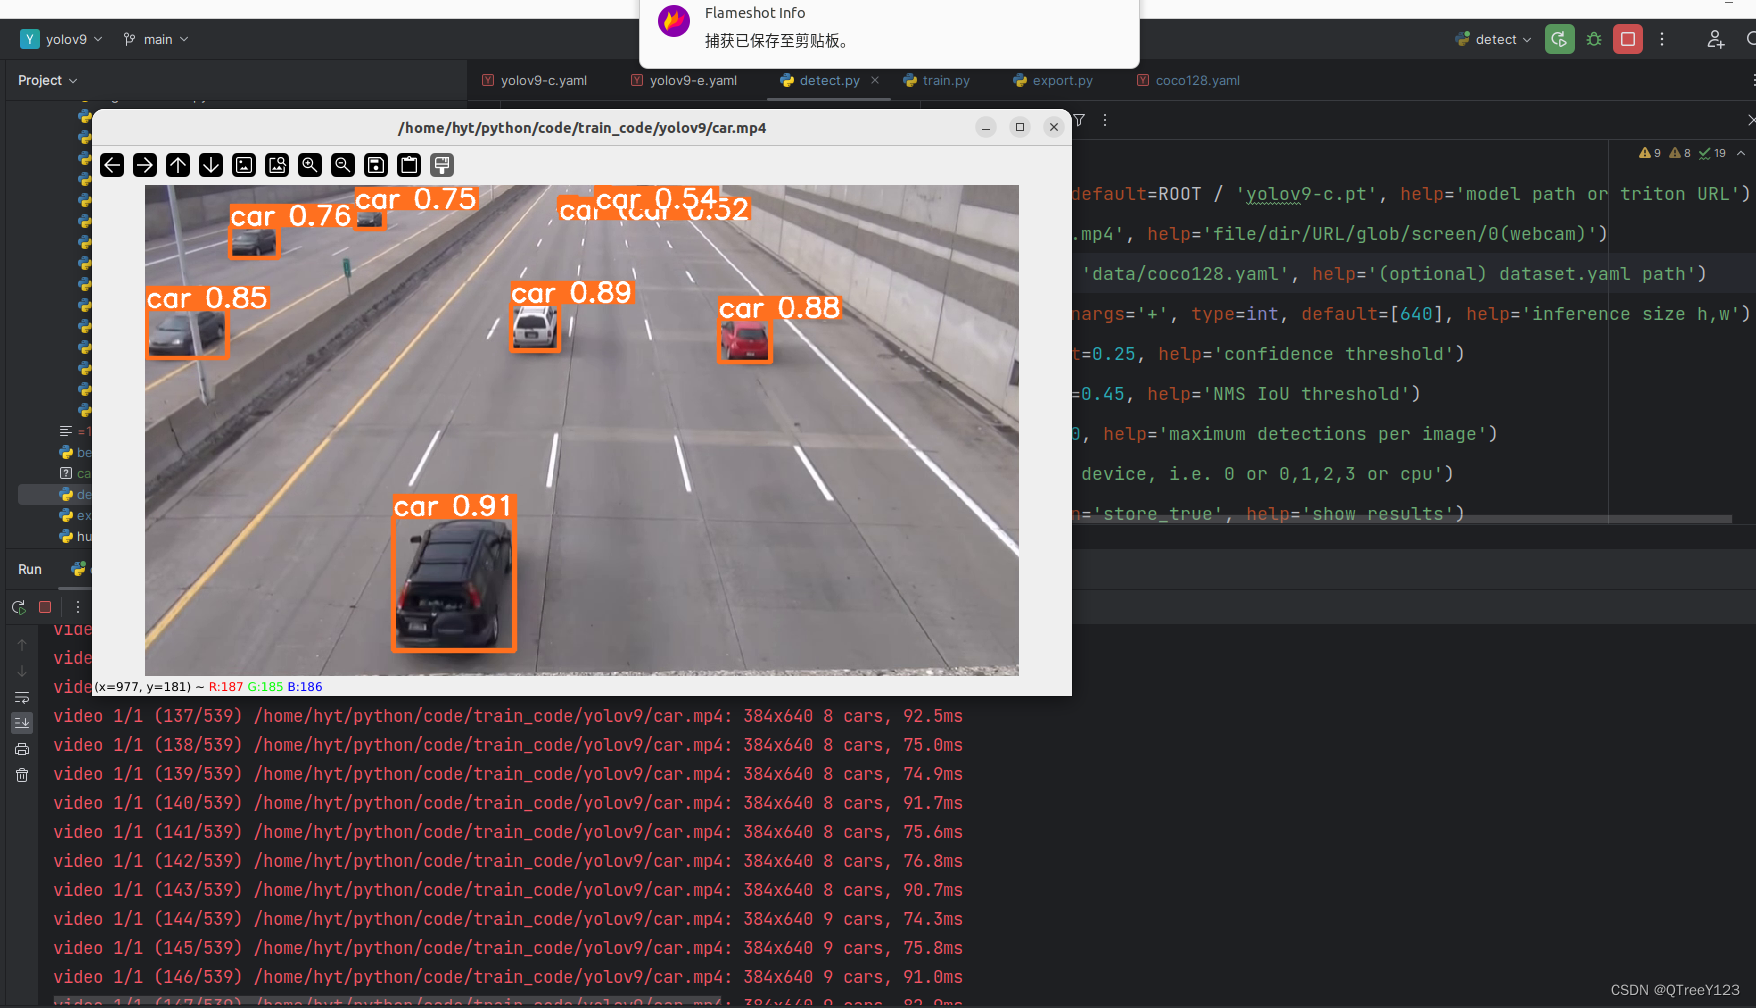
Task: Expand inspections widget chevron
Action: (x=1741, y=153)
